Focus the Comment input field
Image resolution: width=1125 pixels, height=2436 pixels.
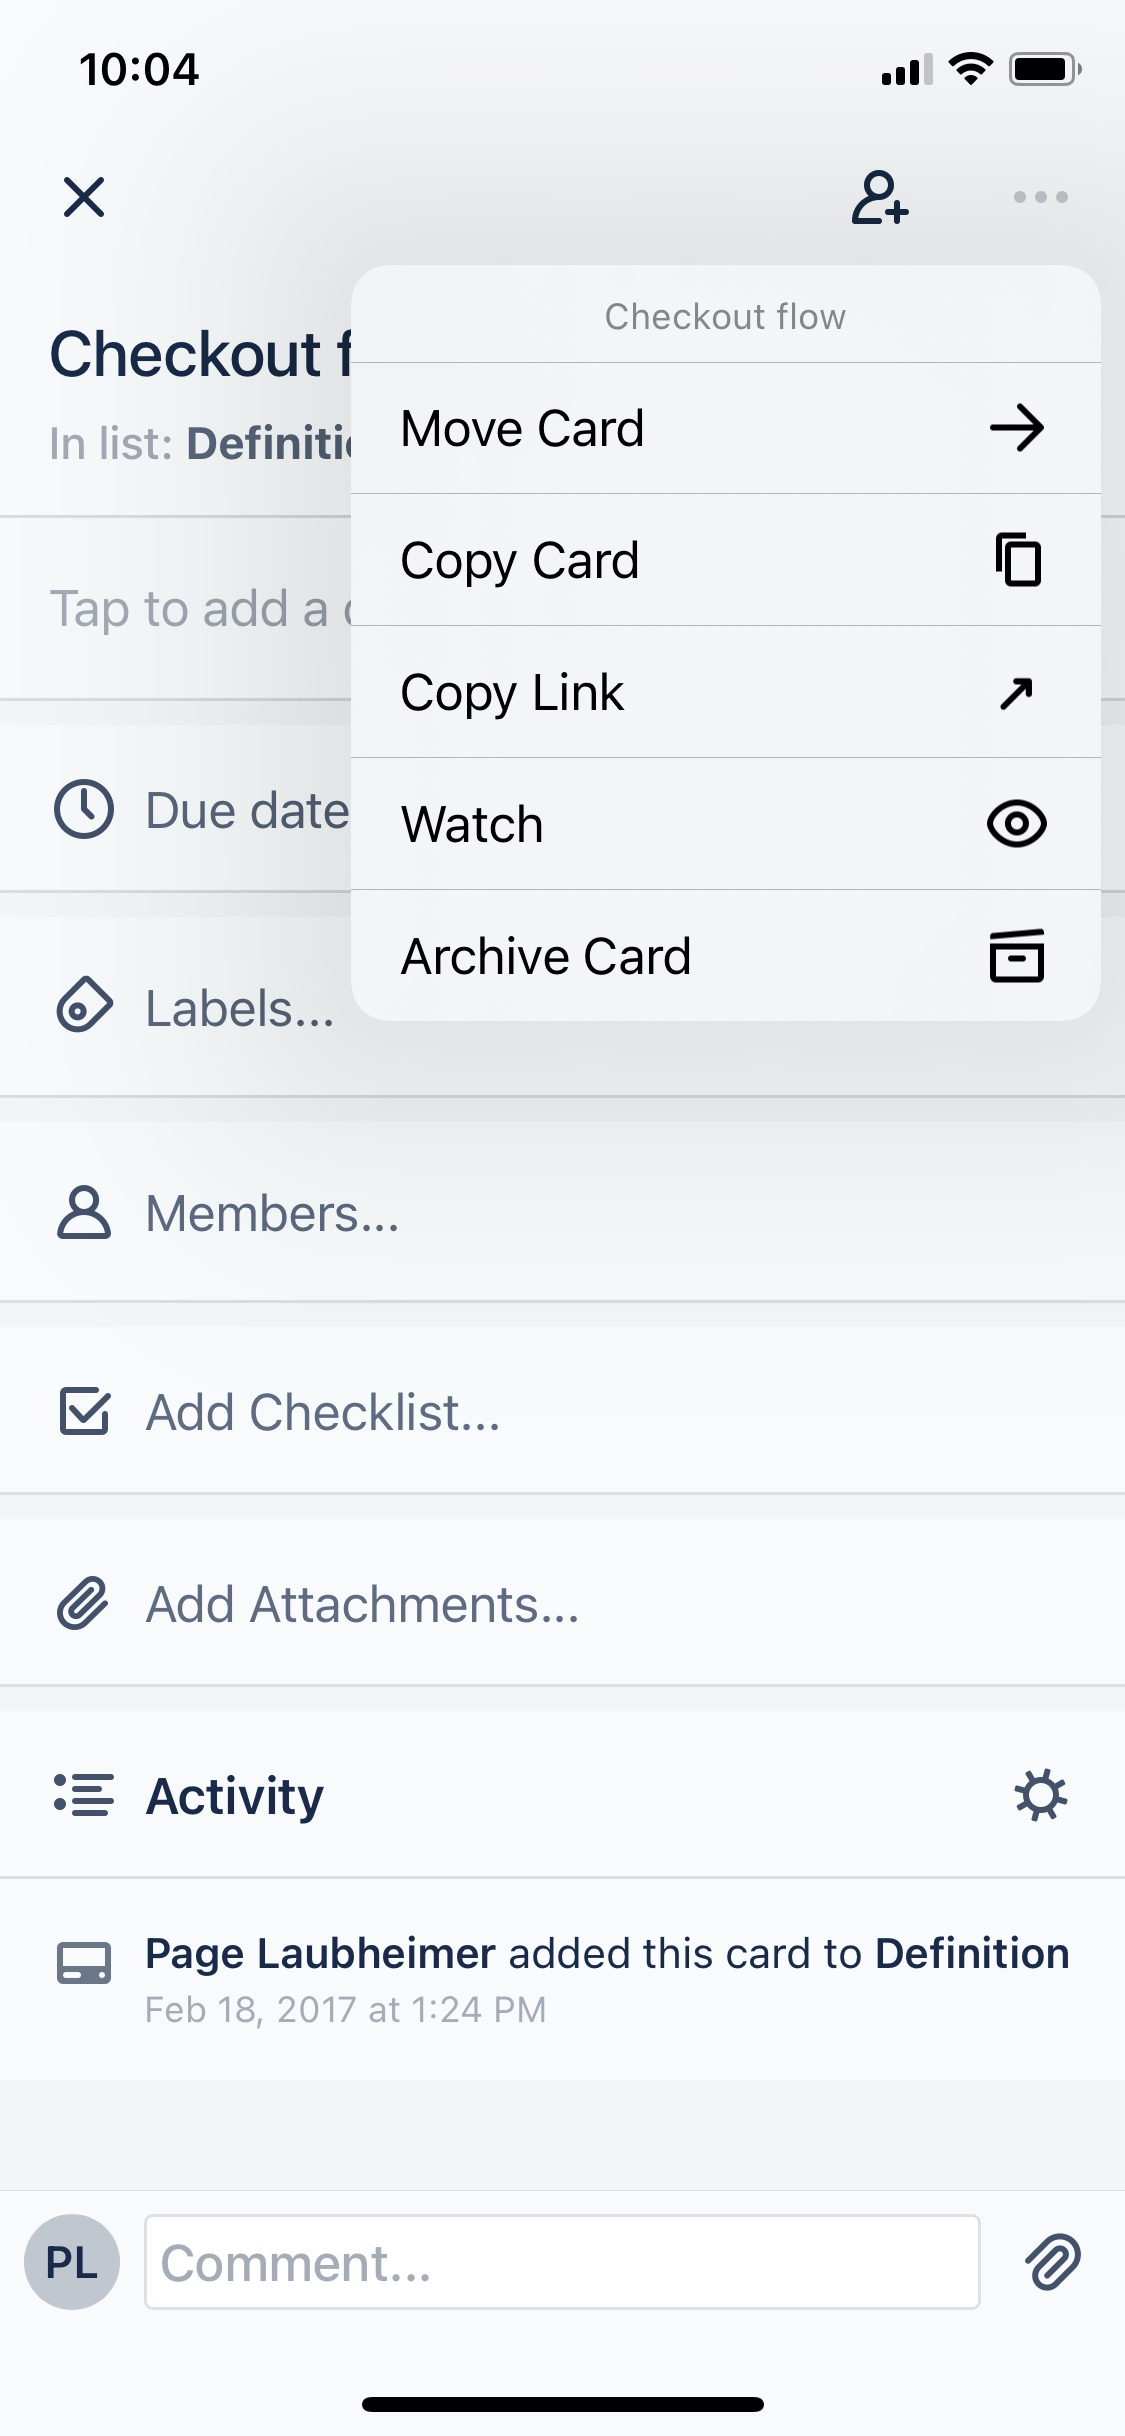pos(561,2263)
